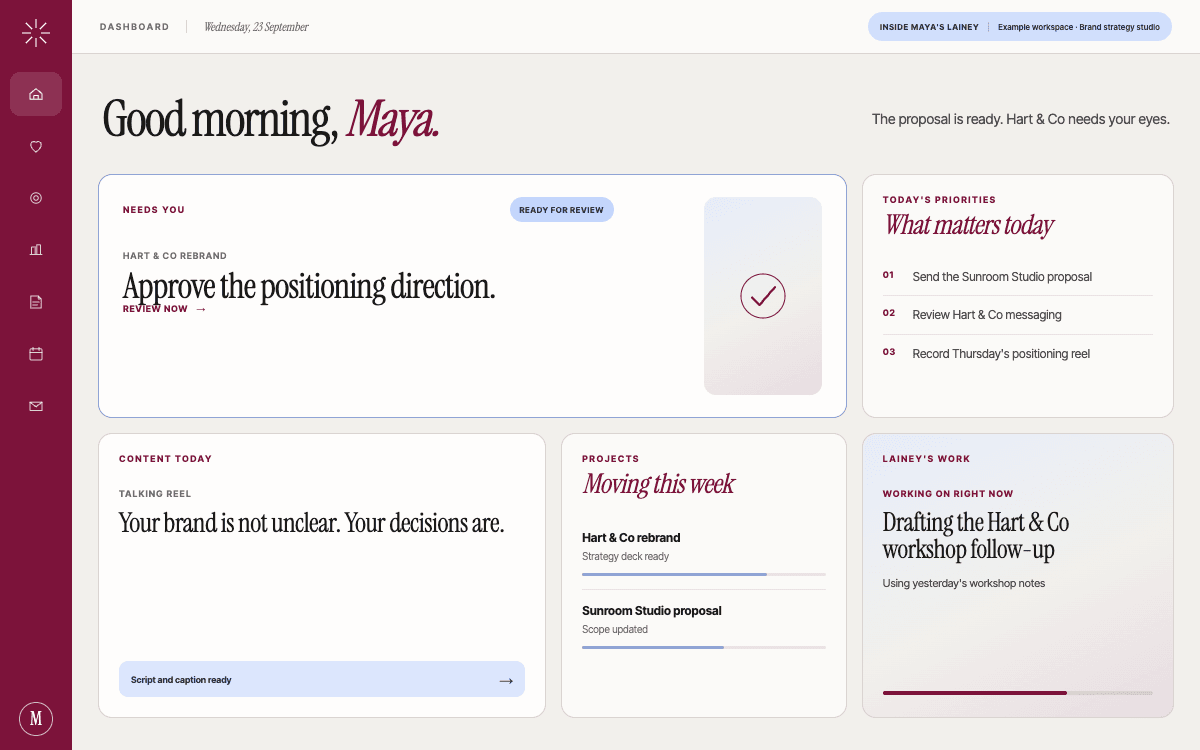Click the starburst logo in sidebar

click(x=36, y=33)
